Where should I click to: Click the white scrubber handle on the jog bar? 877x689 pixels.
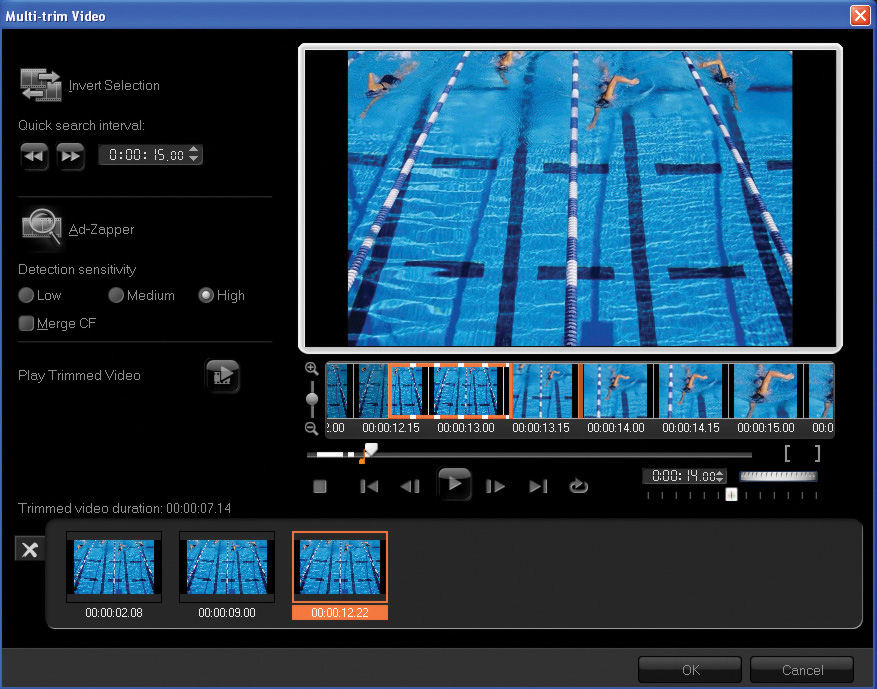tap(370, 449)
